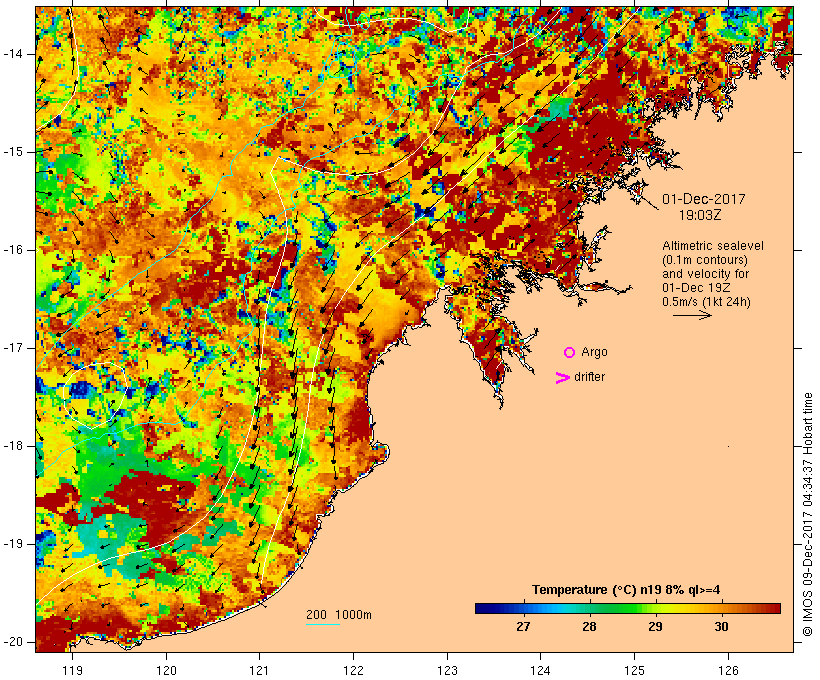Viewport: 820px width, 680px height.
Task: Click the cyan 200m depth contour legend line
Action: 323,624
